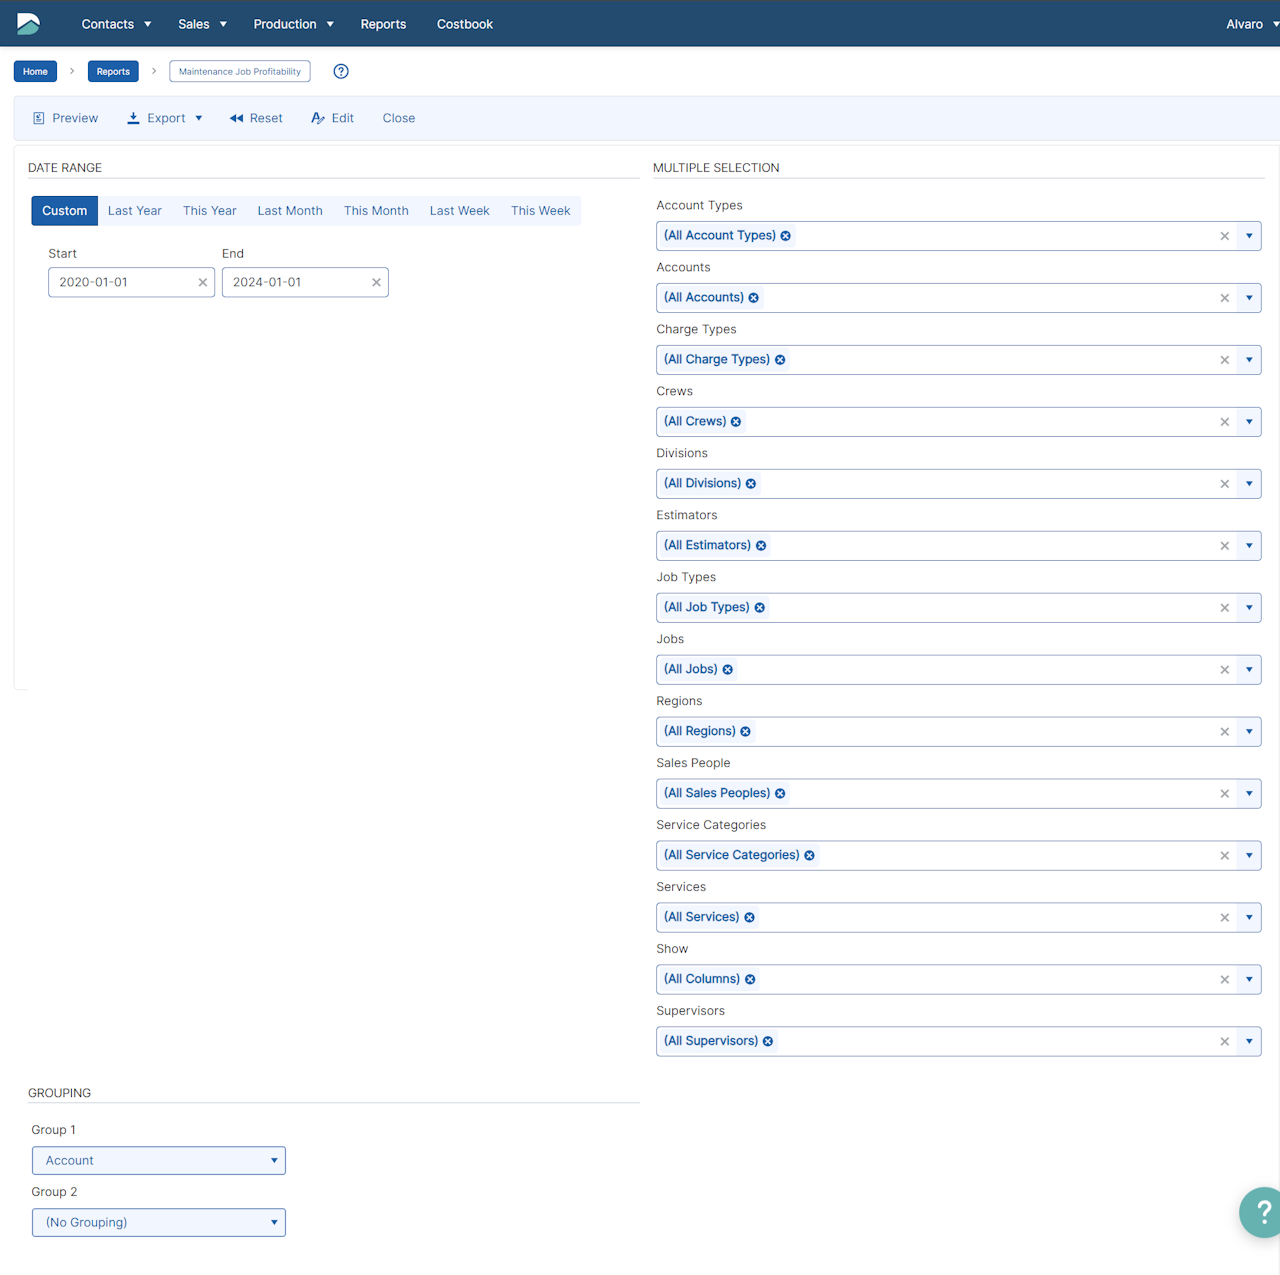The image size is (1280, 1275).
Task: Clear all selections in Crews field
Action: [1225, 422]
